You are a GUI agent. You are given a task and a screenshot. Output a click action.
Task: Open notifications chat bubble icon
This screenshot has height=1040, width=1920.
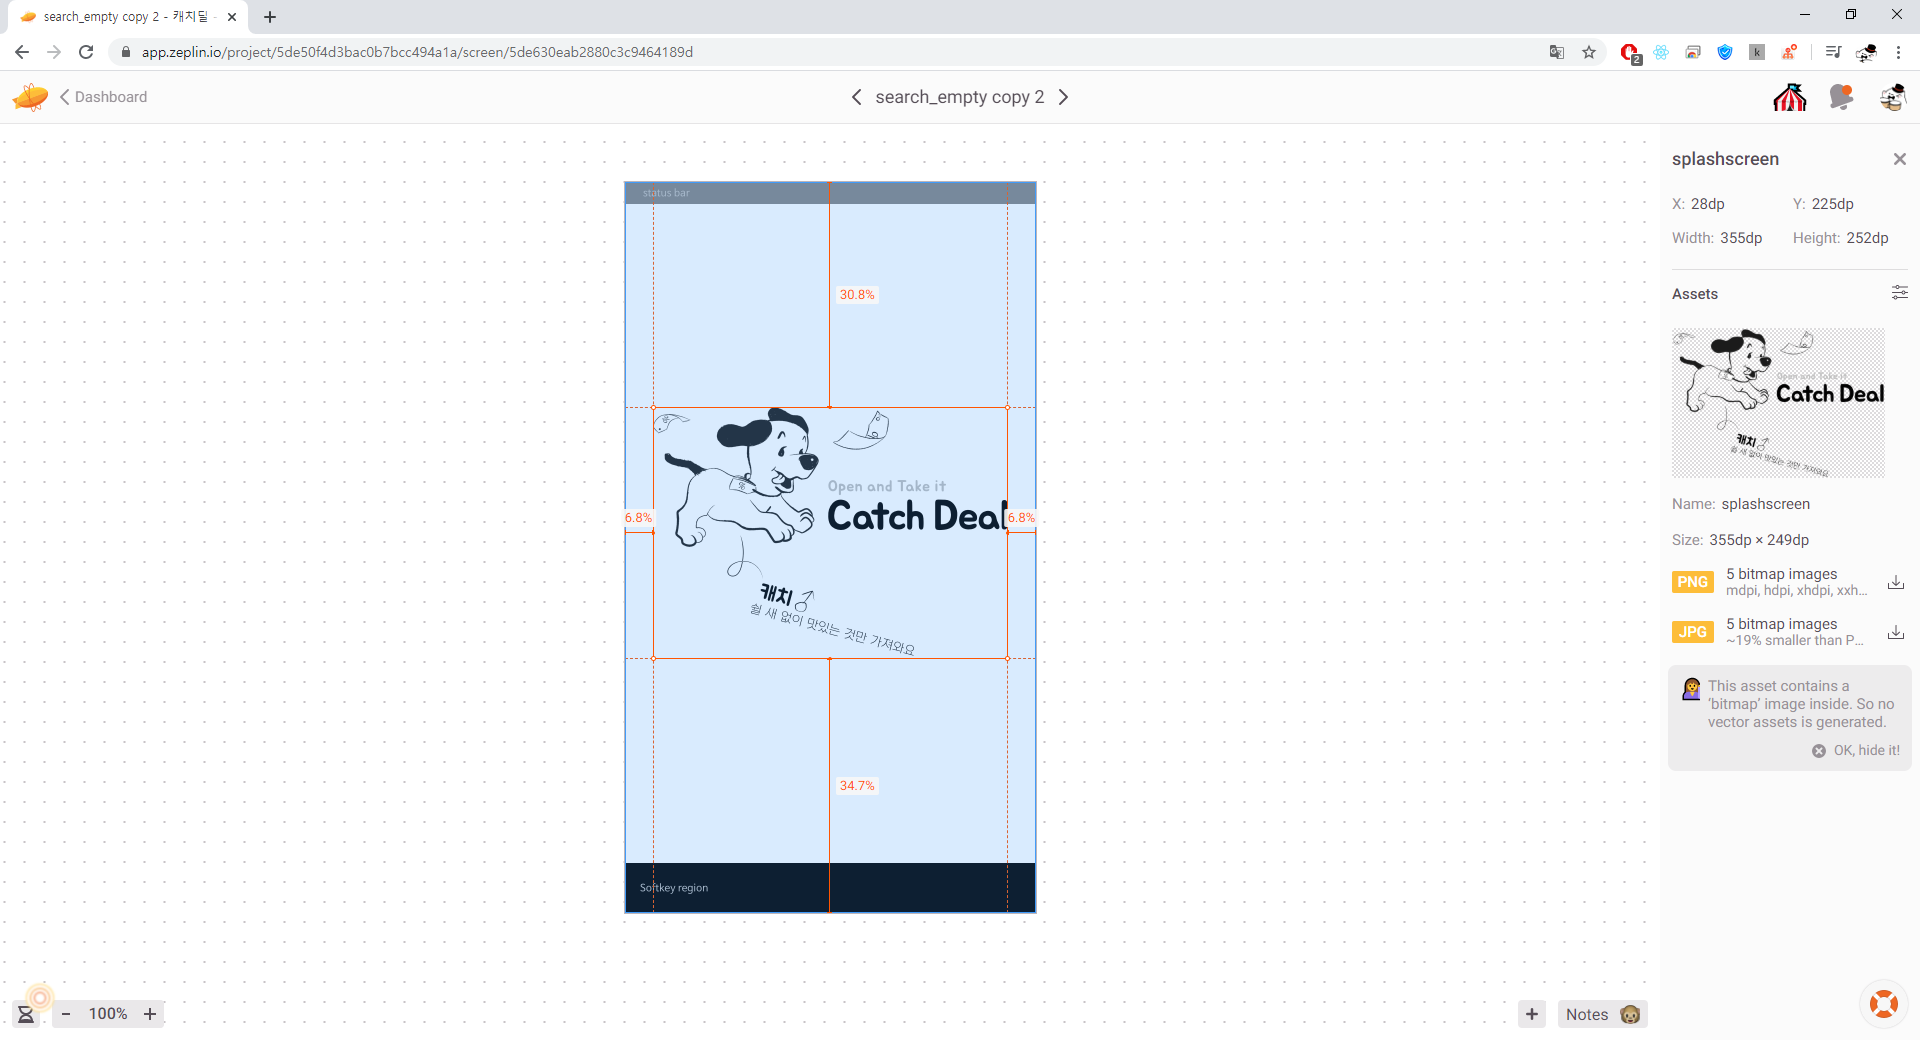pos(1841,97)
